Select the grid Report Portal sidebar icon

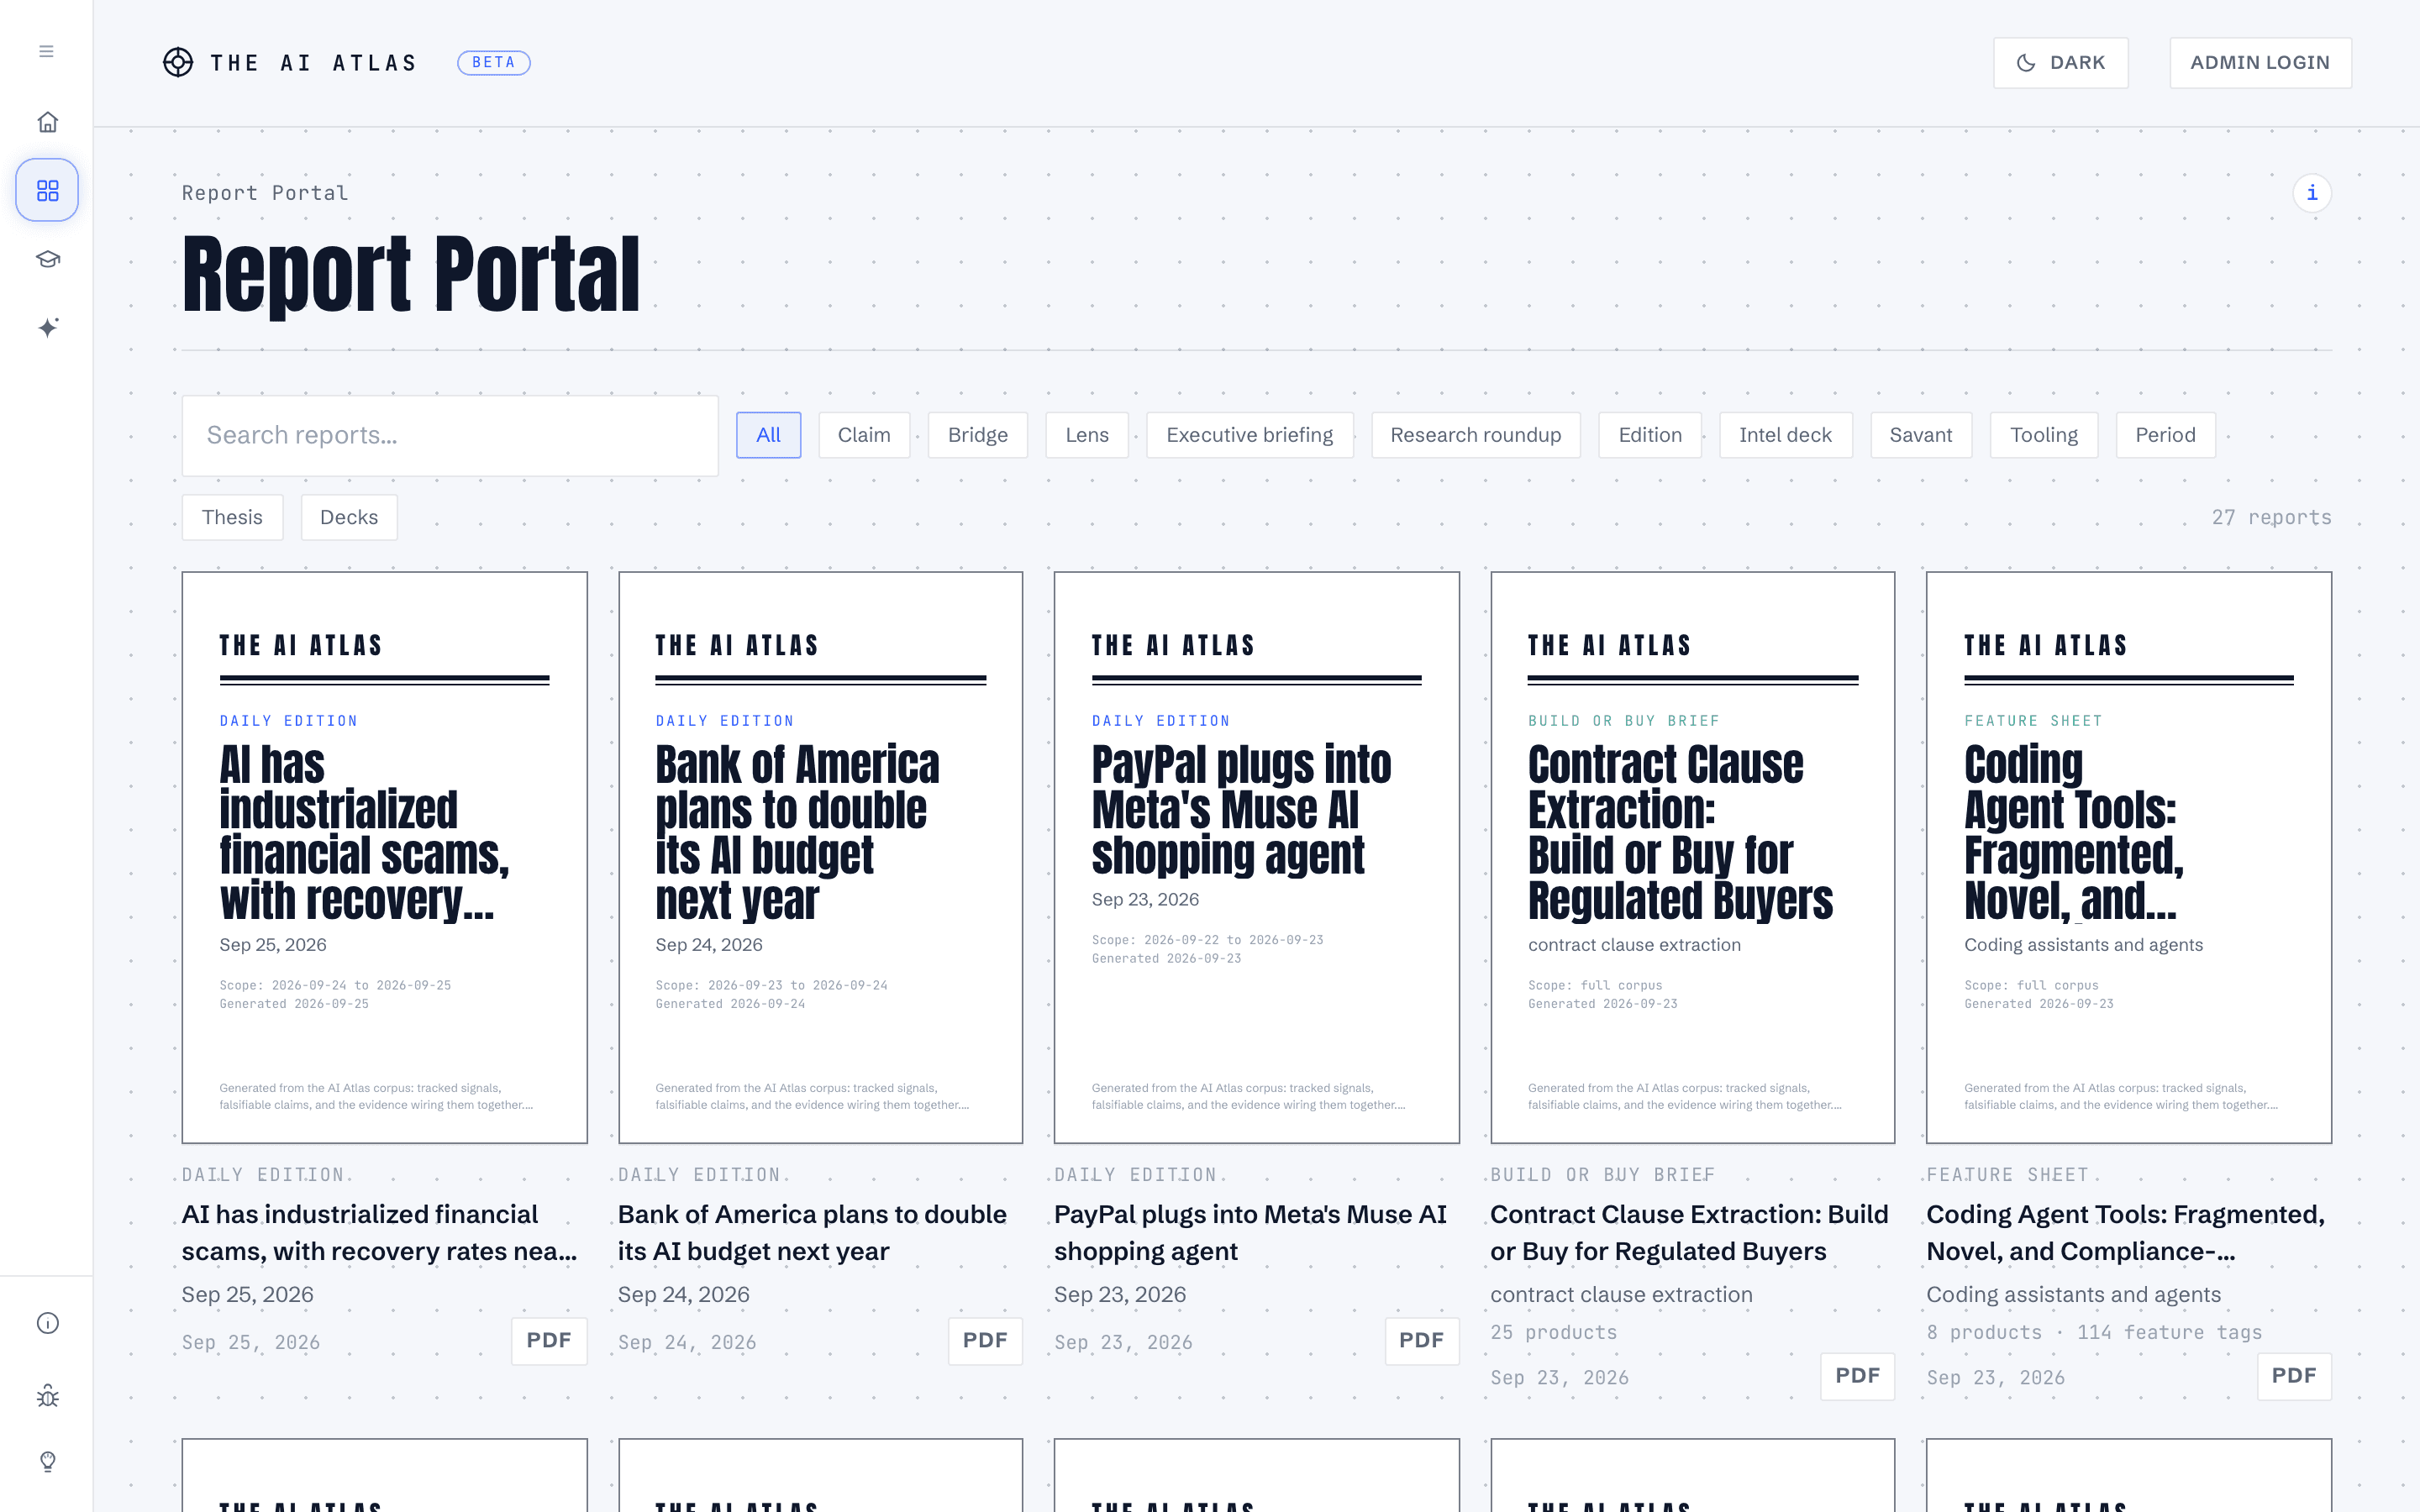pyautogui.click(x=47, y=190)
